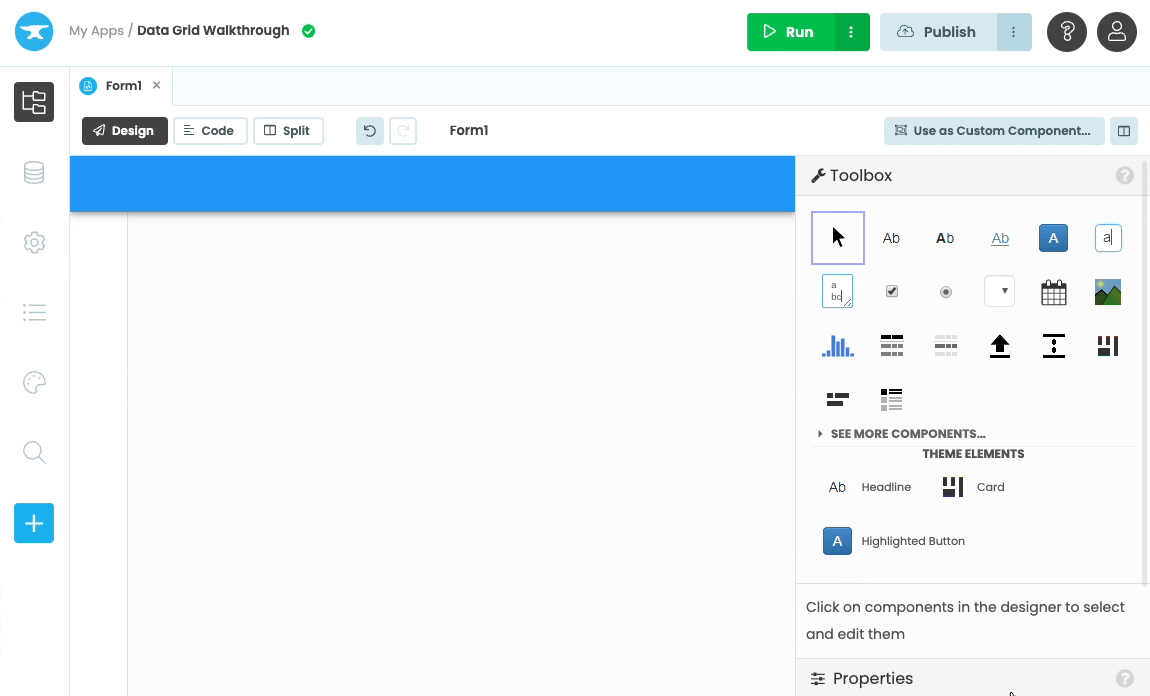Run the app

click(x=790, y=32)
